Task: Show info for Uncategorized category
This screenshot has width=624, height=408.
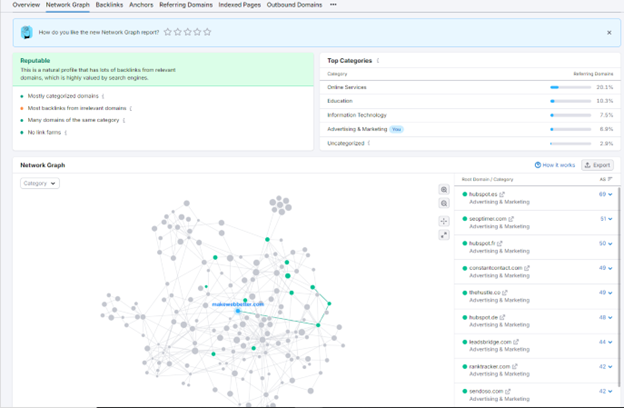Action: click(x=369, y=143)
